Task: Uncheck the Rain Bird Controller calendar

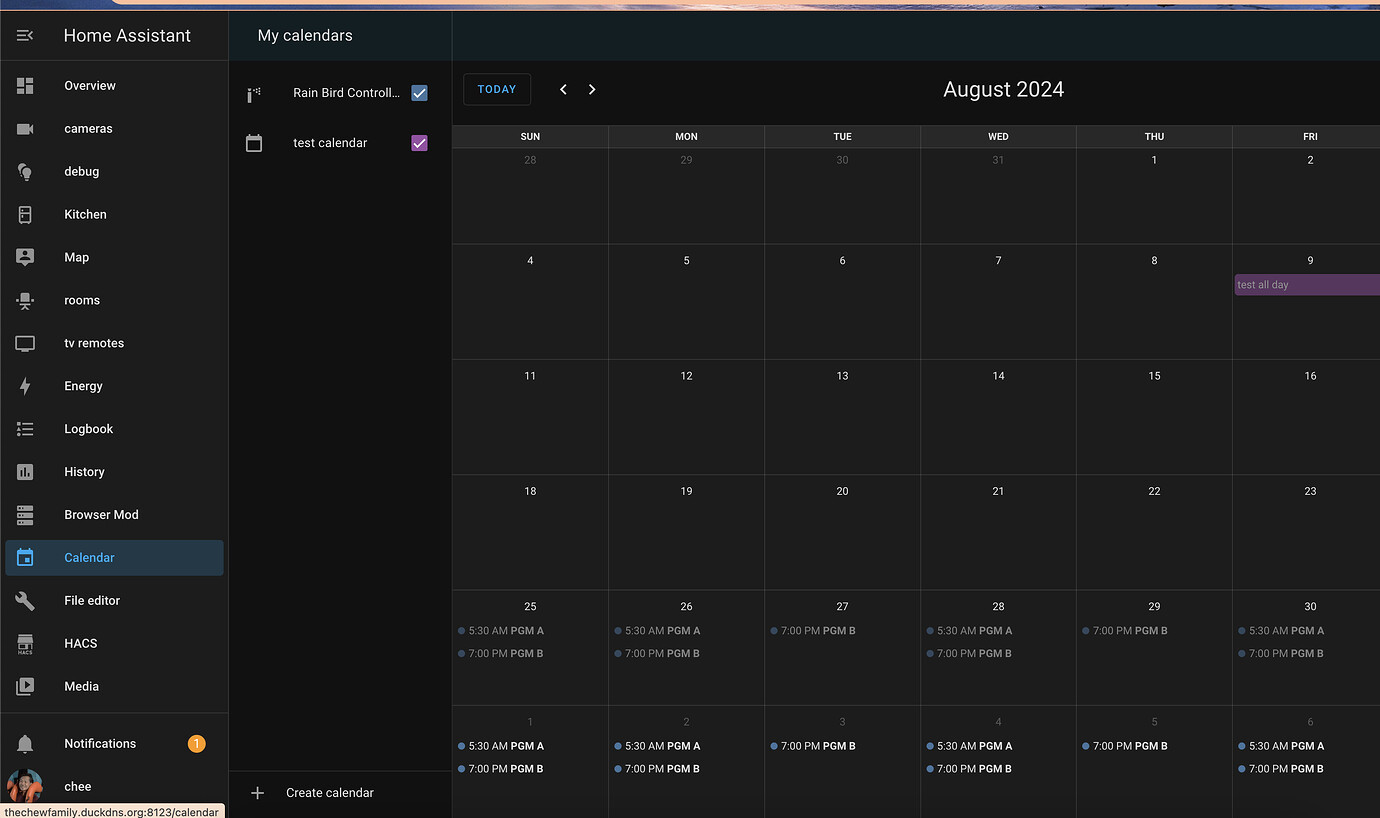Action: [419, 93]
